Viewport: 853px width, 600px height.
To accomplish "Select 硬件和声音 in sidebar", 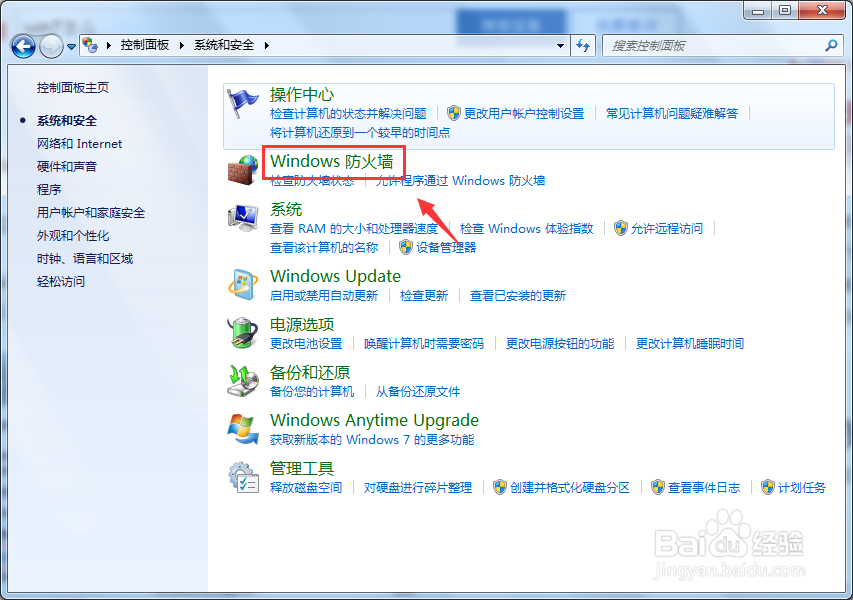I will [x=67, y=166].
